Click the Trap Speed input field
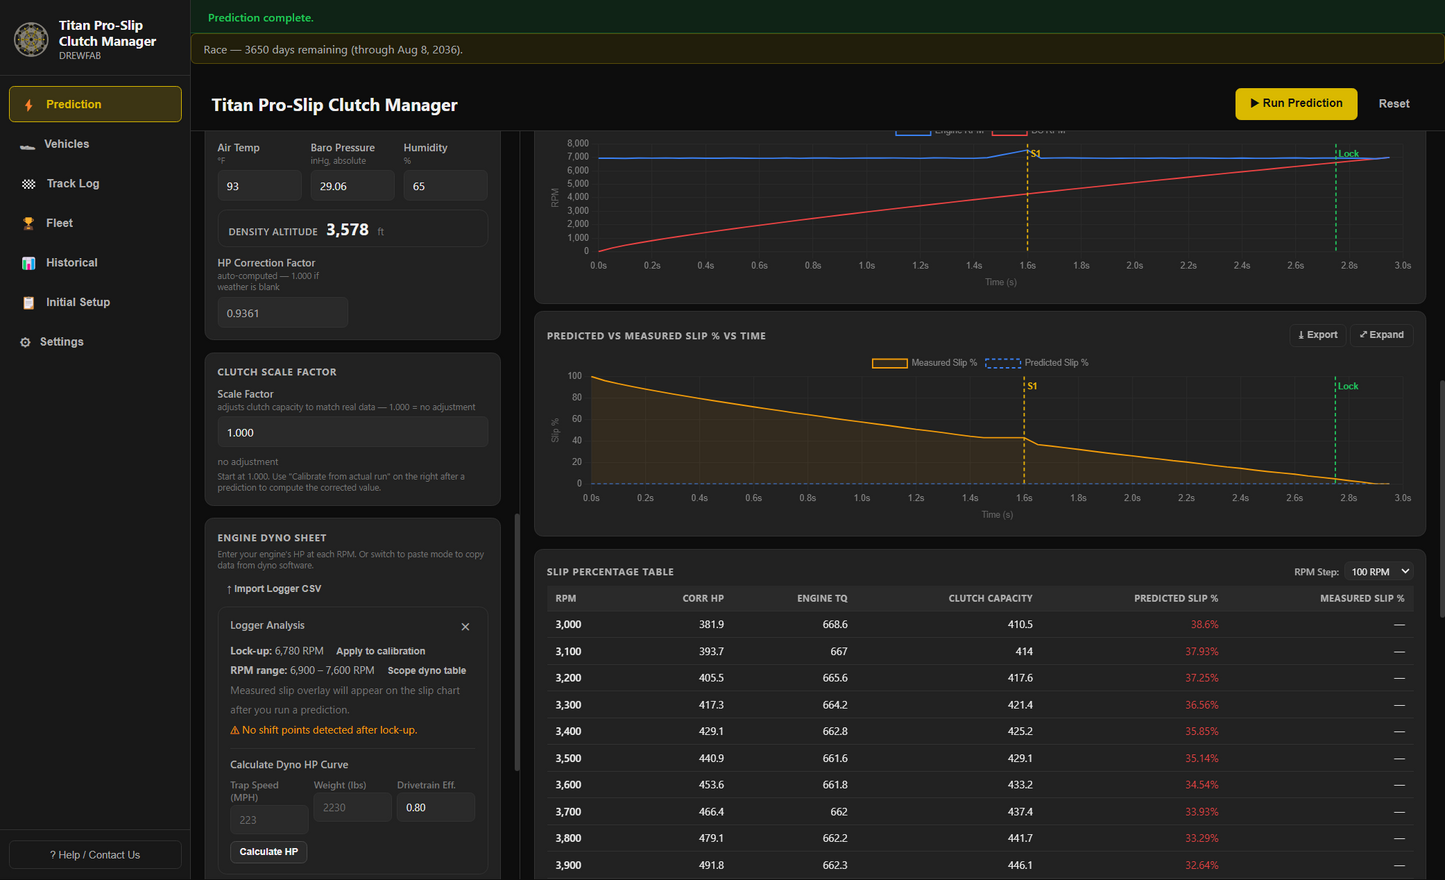This screenshot has height=880, width=1445. (269, 820)
